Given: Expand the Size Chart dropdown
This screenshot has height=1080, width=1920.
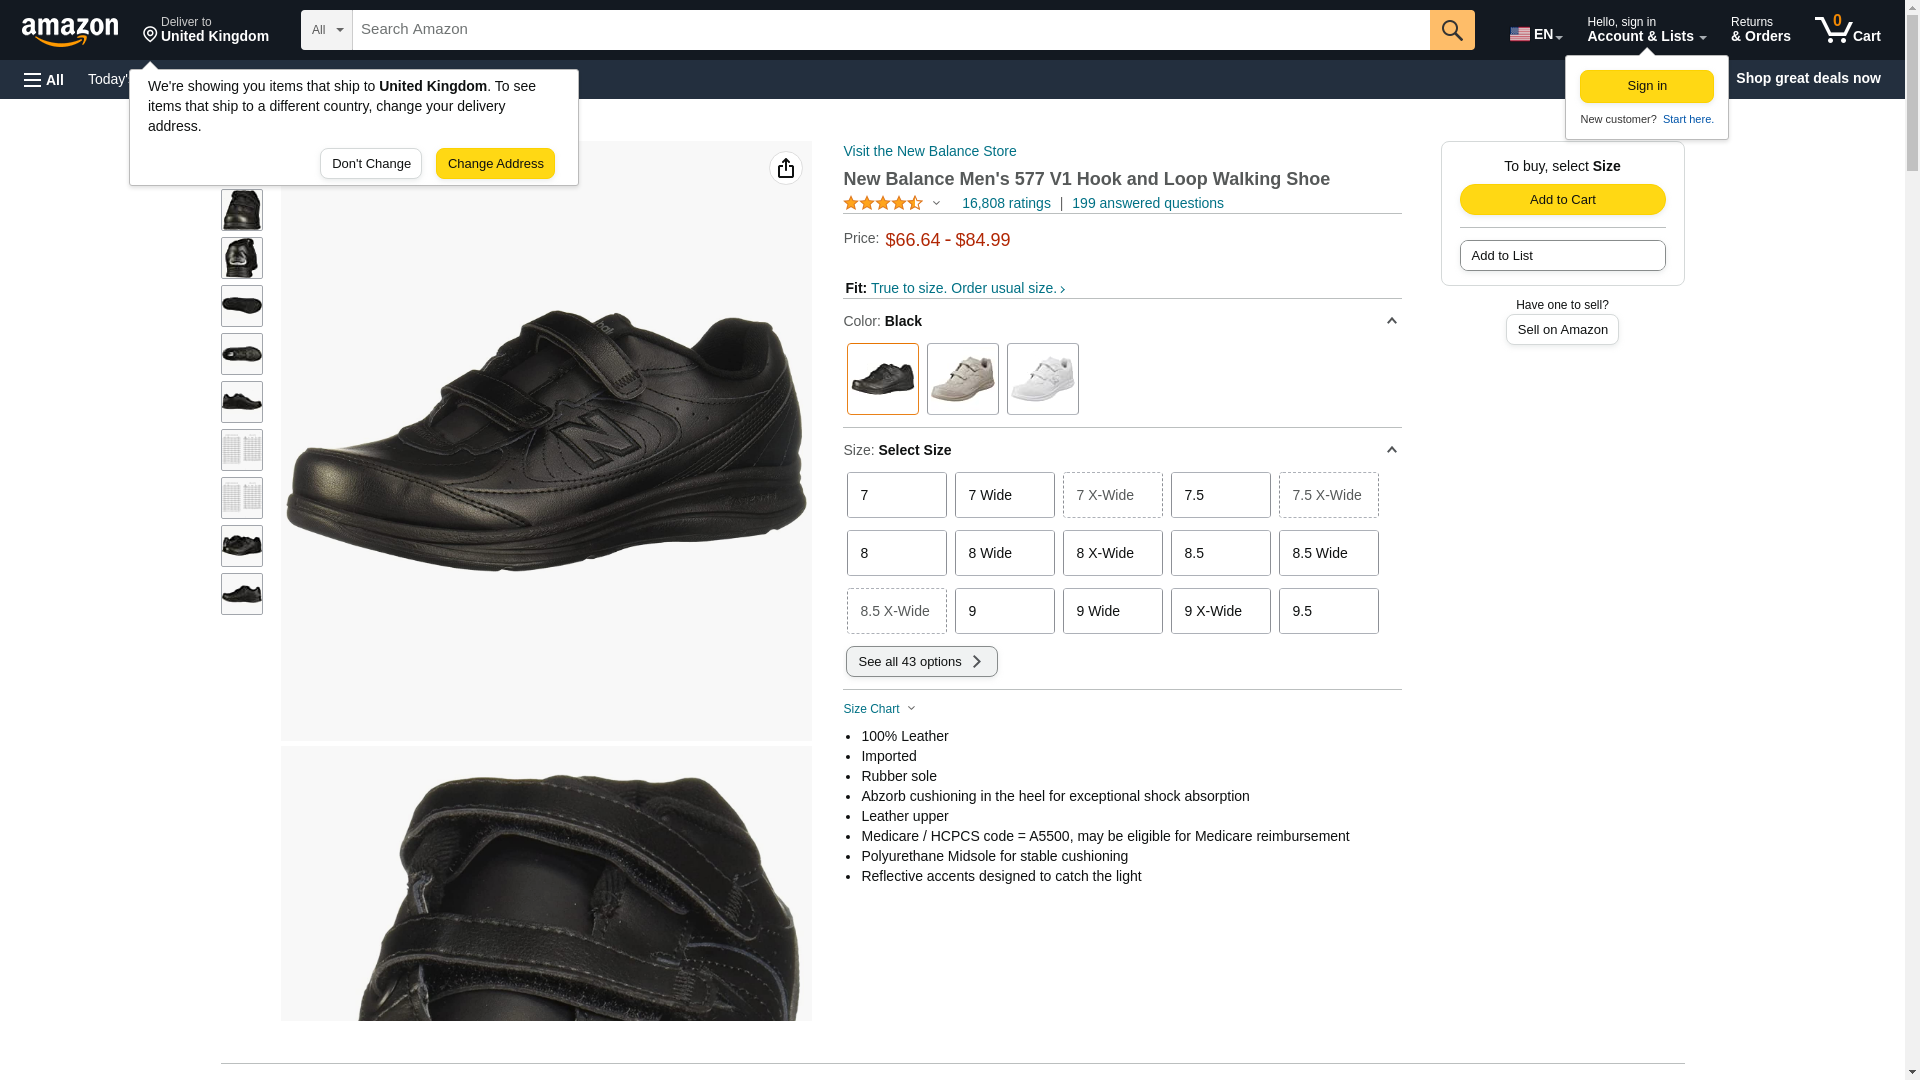Looking at the screenshot, I should pos(879,709).
